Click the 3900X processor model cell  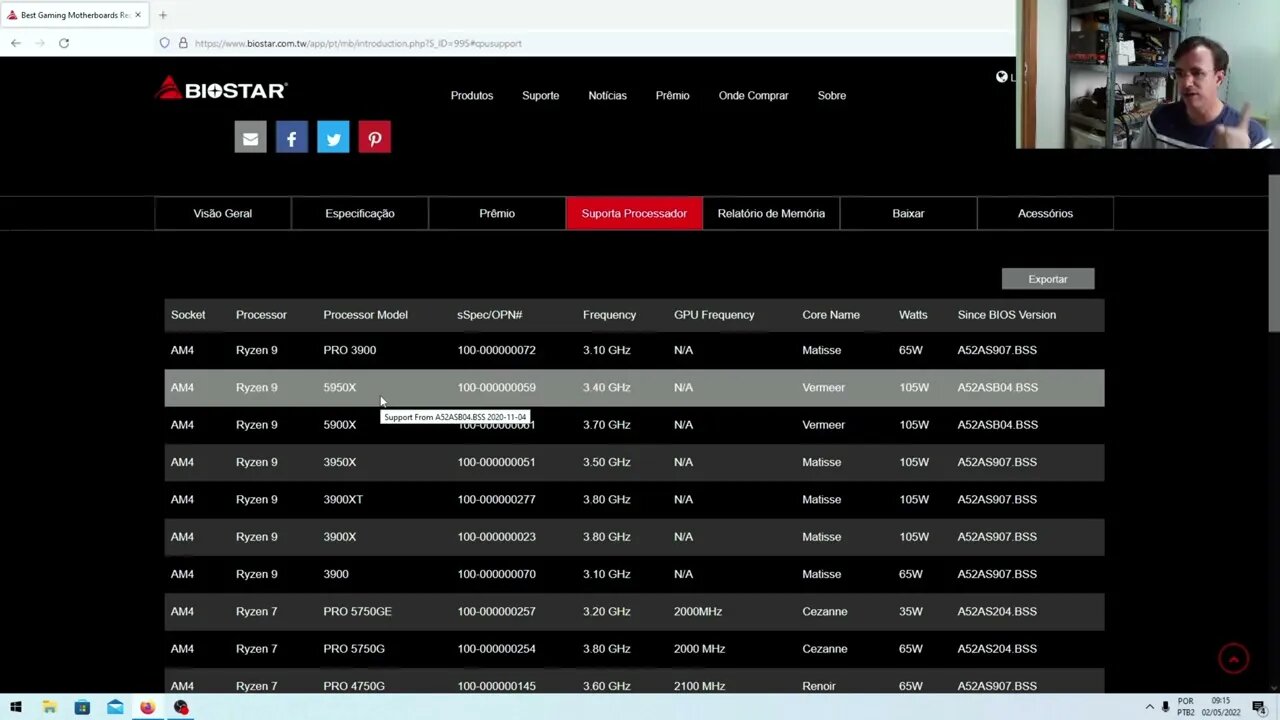340,537
